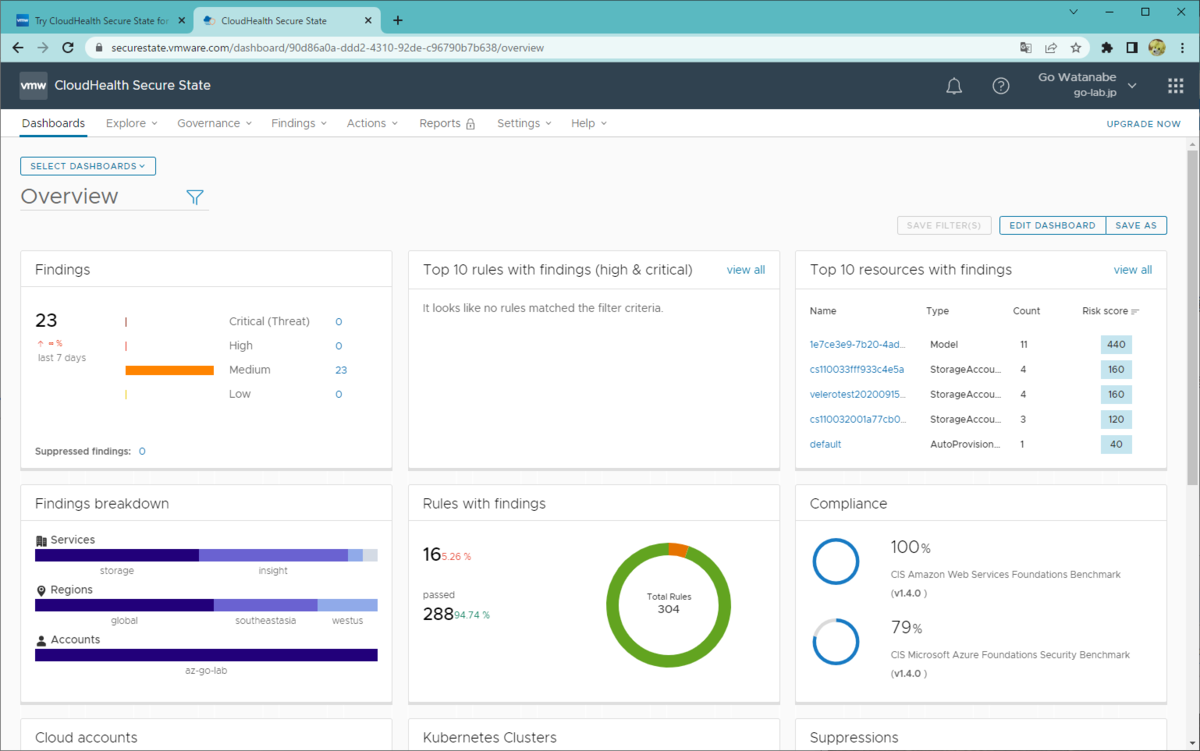This screenshot has width=1200, height=751.
Task: Click the SAVE FILTER(S) button
Action: 945,225
